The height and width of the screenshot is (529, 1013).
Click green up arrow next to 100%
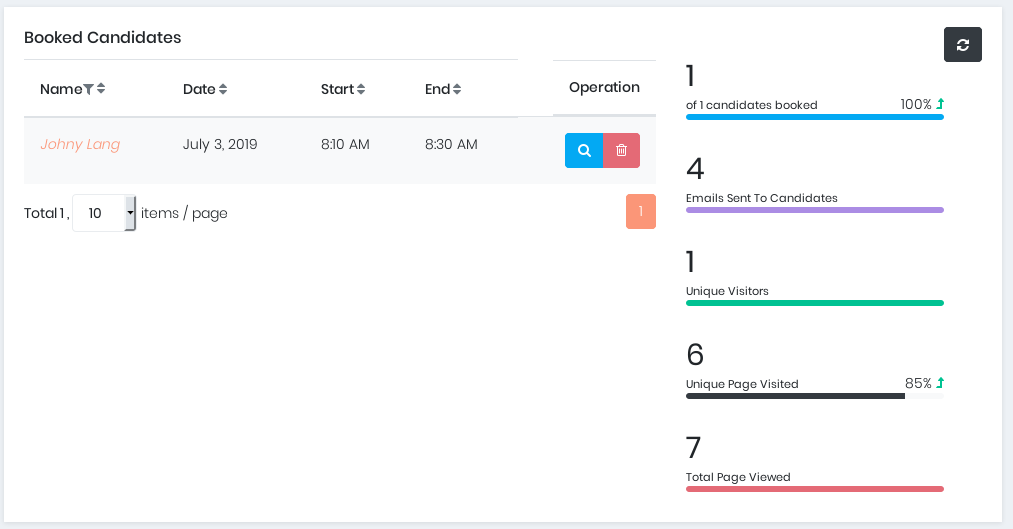tap(940, 104)
